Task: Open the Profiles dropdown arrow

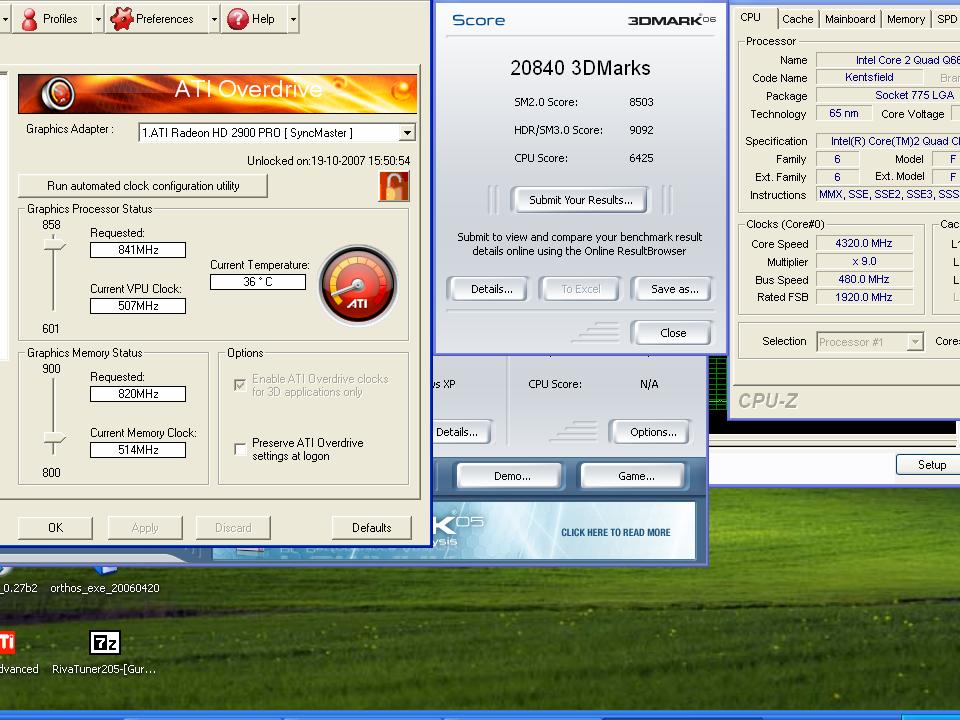Action: tap(98, 19)
